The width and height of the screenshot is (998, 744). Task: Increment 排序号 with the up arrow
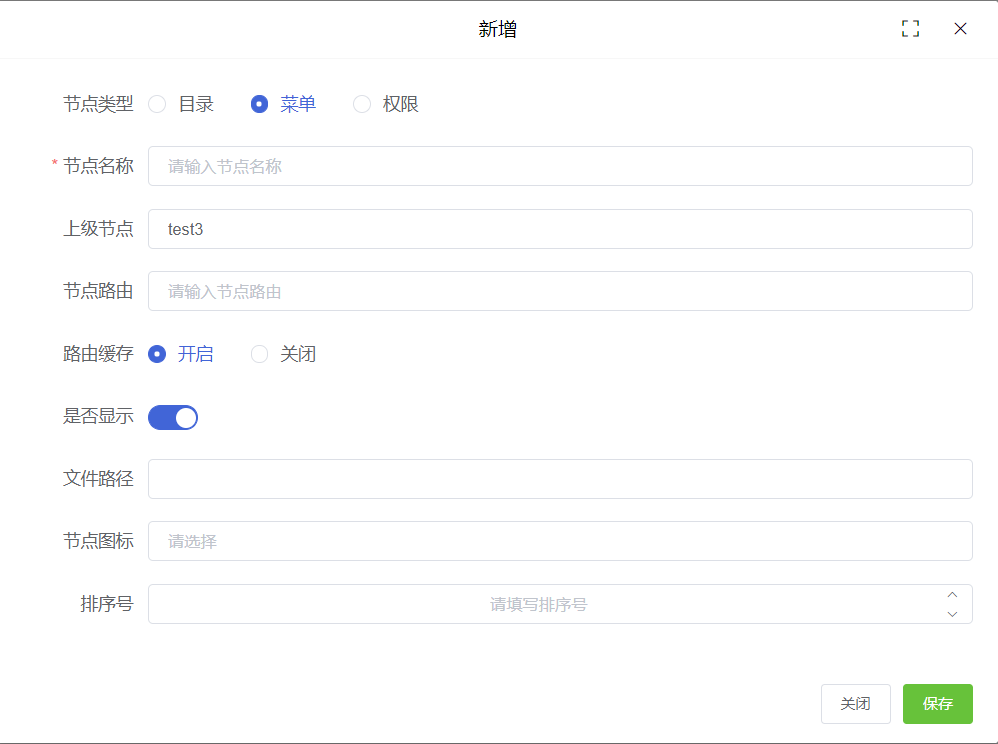tap(952, 596)
